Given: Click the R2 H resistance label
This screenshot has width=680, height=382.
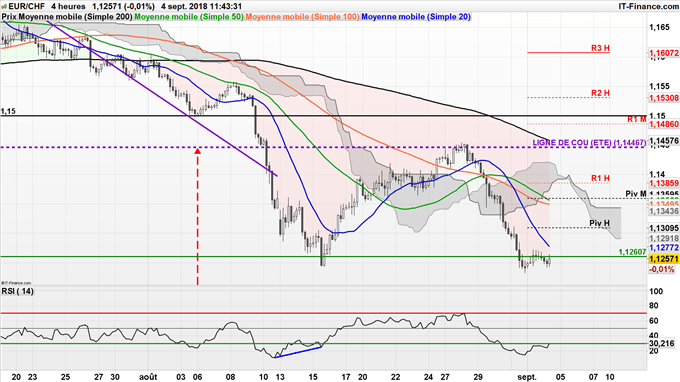Looking at the screenshot, I should [x=600, y=93].
